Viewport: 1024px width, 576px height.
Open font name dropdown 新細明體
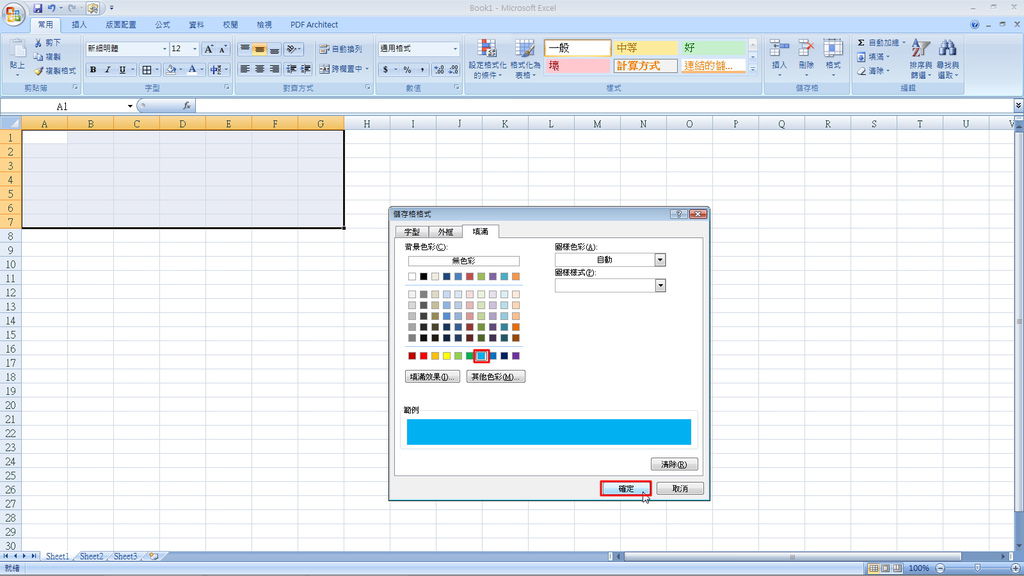pos(165,49)
